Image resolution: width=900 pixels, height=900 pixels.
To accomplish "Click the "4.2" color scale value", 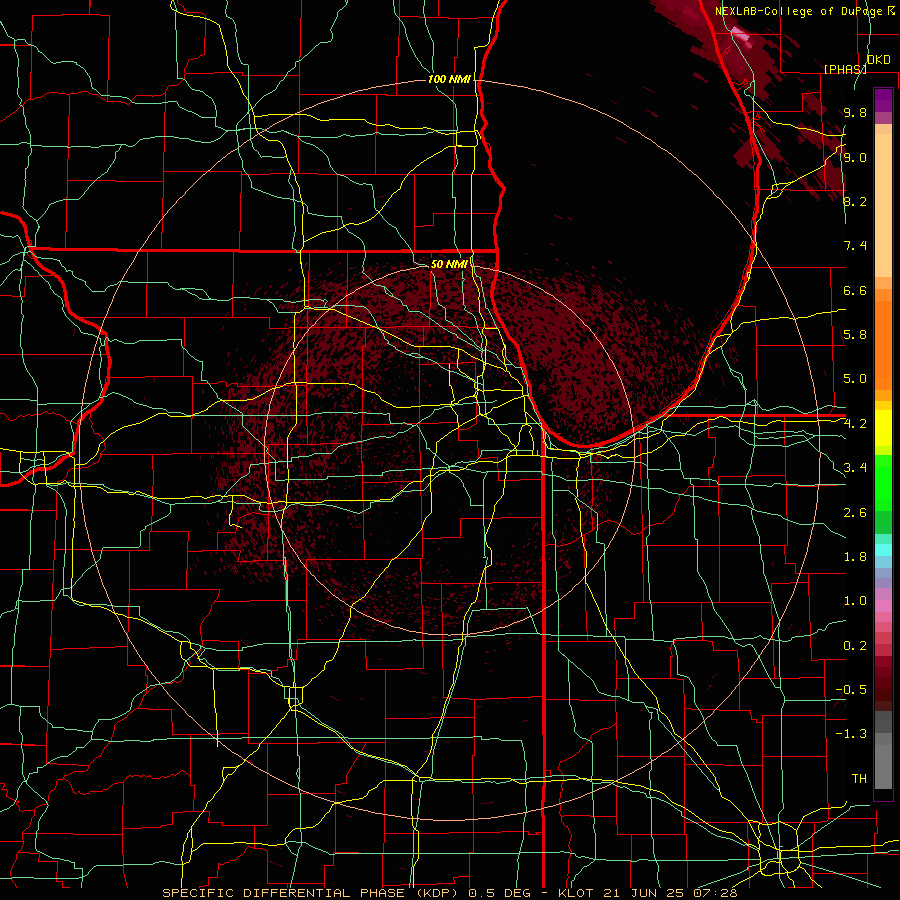I will pos(855,424).
